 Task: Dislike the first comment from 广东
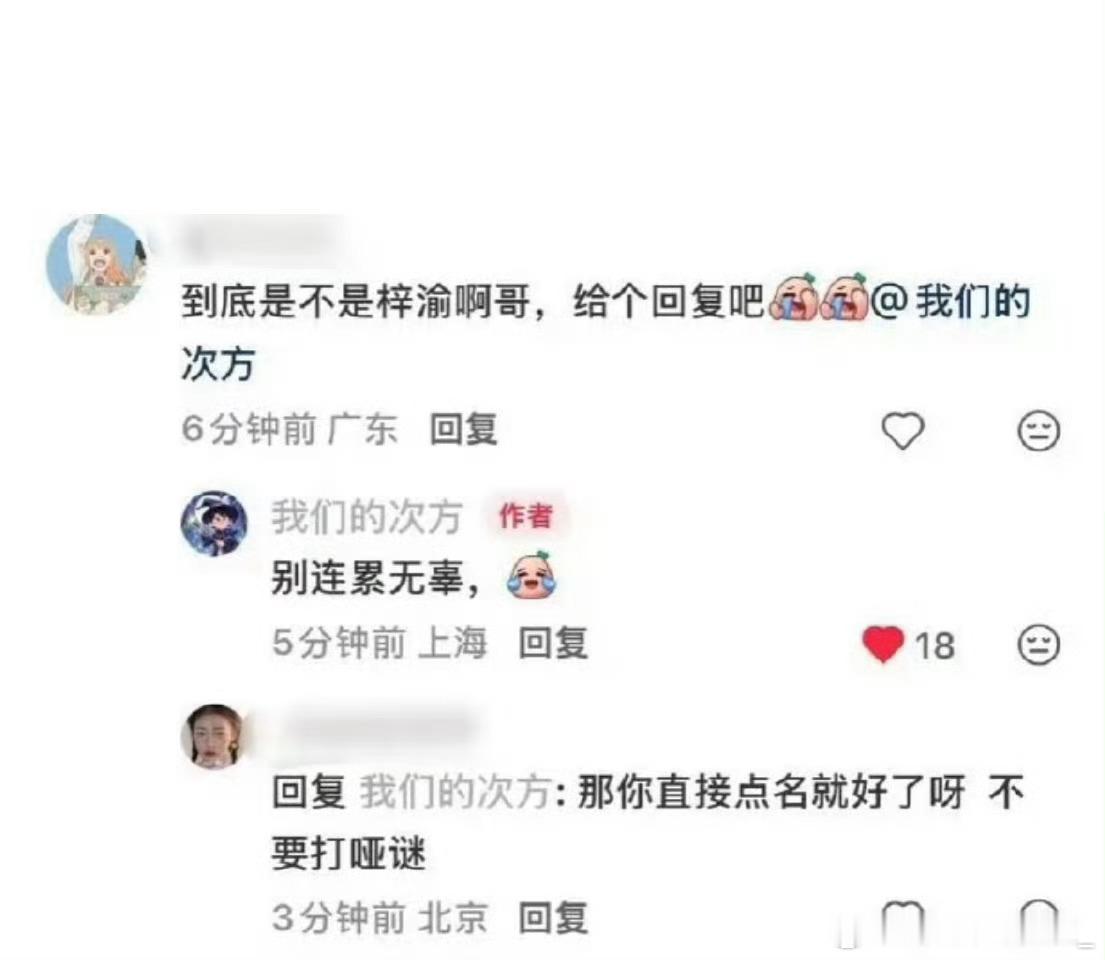(x=1039, y=430)
